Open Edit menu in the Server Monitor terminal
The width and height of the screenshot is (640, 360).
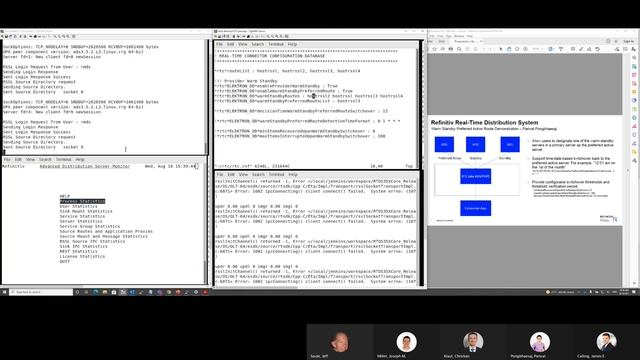(x=18, y=160)
